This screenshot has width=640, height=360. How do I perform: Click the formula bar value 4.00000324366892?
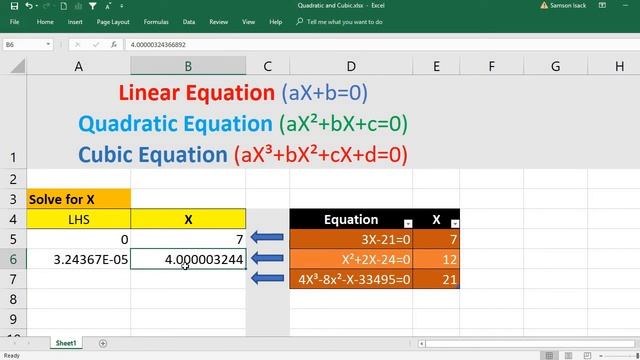(158, 44)
